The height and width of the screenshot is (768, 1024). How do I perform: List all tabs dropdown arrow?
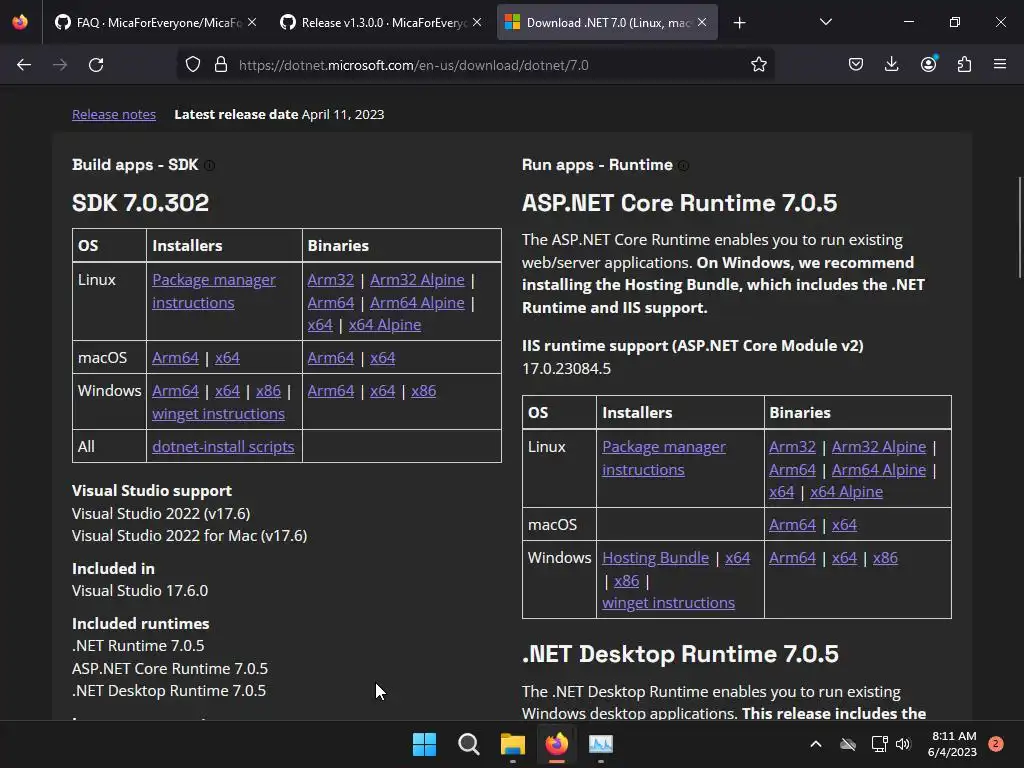point(825,22)
